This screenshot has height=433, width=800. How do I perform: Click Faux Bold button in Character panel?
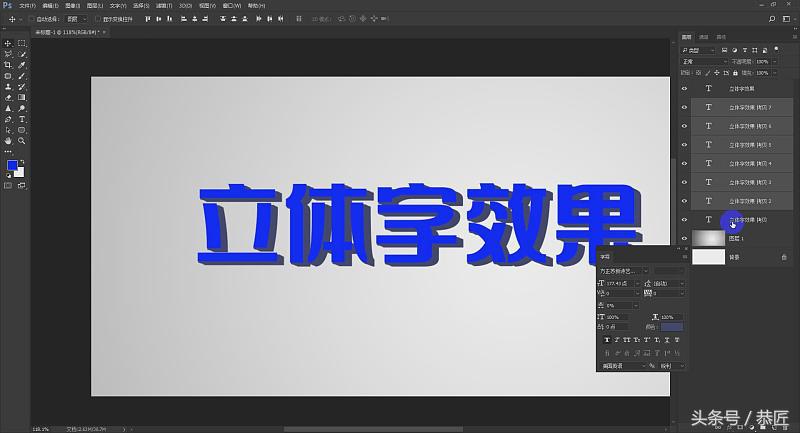point(607,340)
